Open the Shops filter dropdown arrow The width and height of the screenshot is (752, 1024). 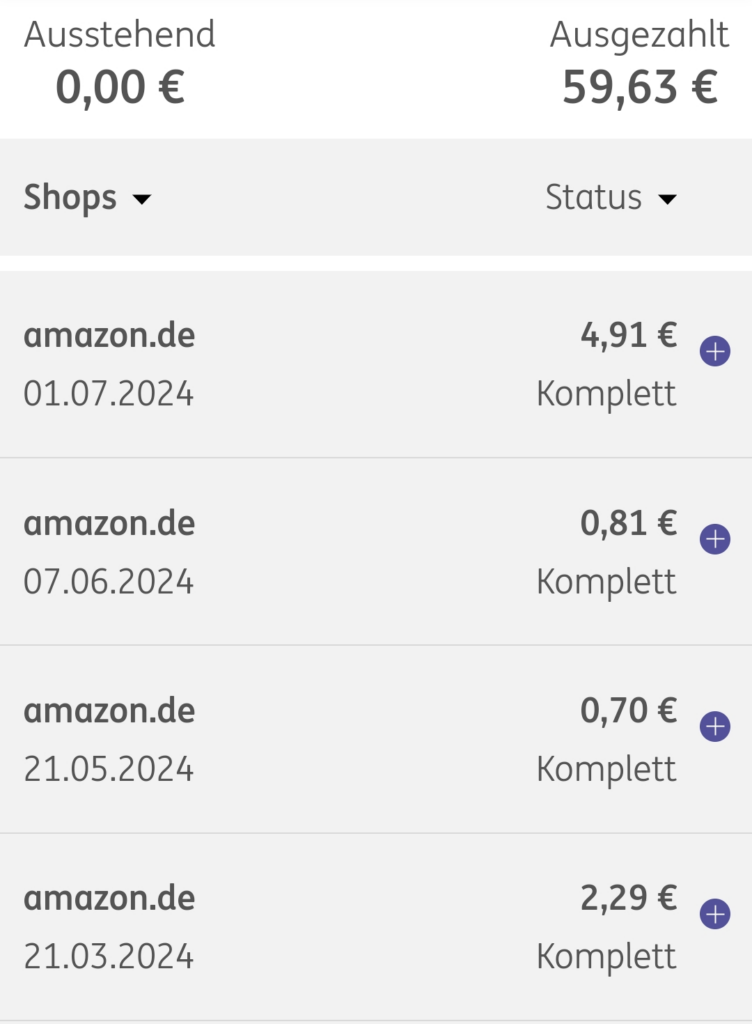click(142, 199)
